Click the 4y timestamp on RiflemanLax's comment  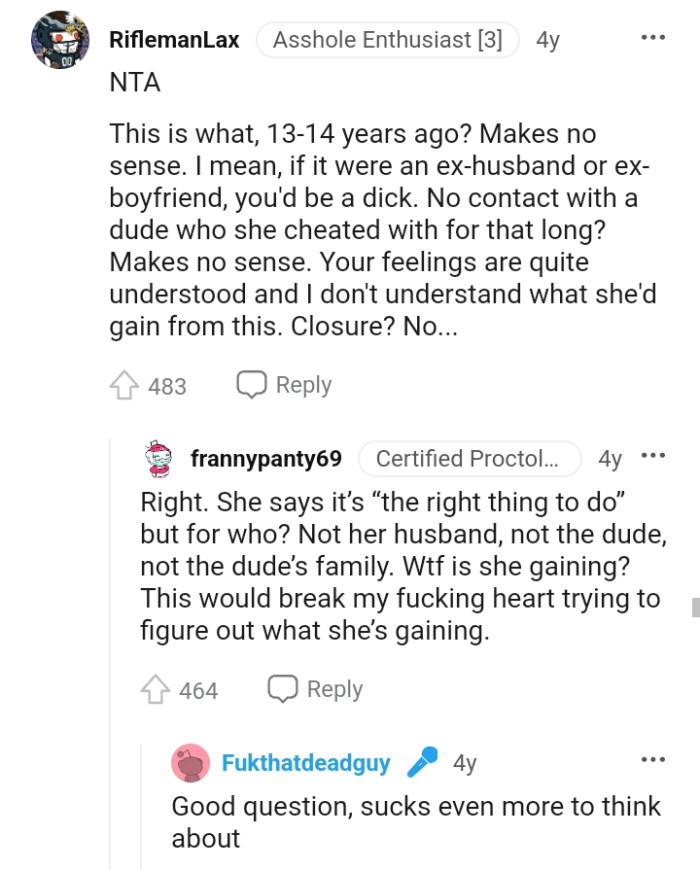tap(549, 39)
